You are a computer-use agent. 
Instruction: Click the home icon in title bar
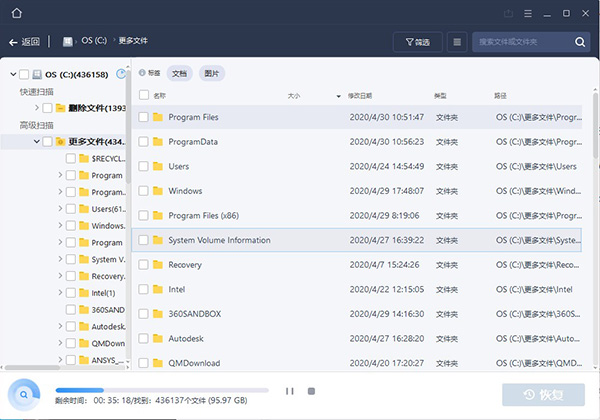pos(14,13)
